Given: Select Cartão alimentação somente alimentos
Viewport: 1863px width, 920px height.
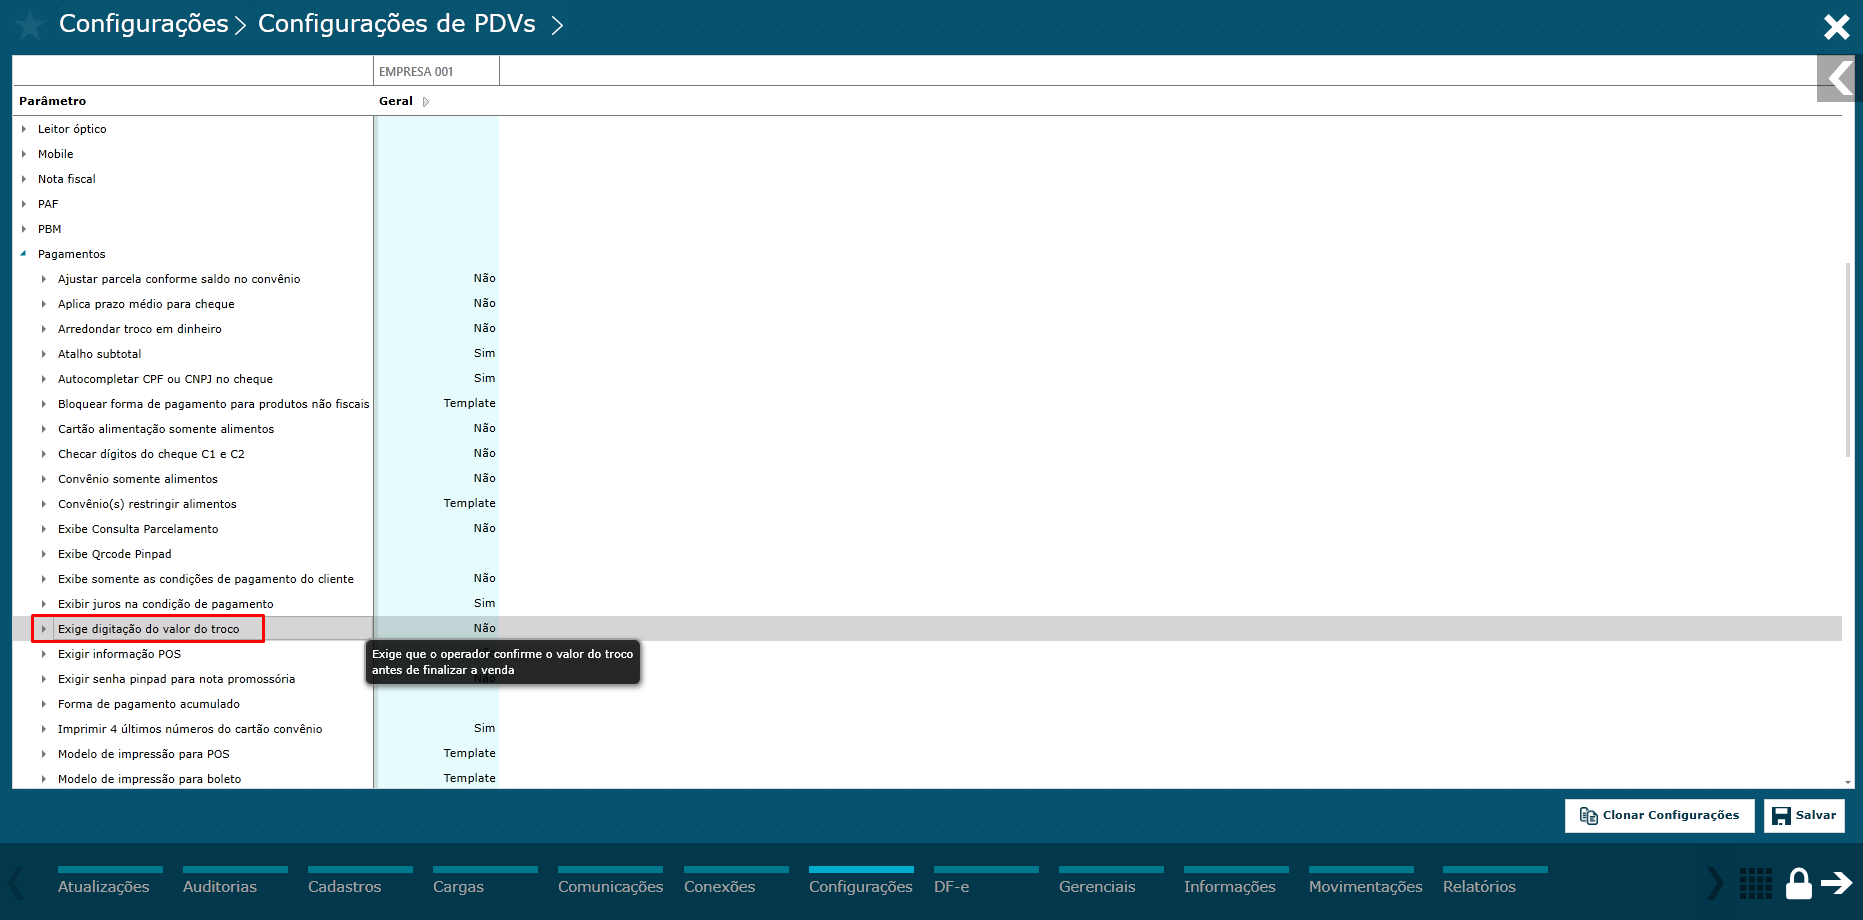Looking at the screenshot, I should 166,429.
